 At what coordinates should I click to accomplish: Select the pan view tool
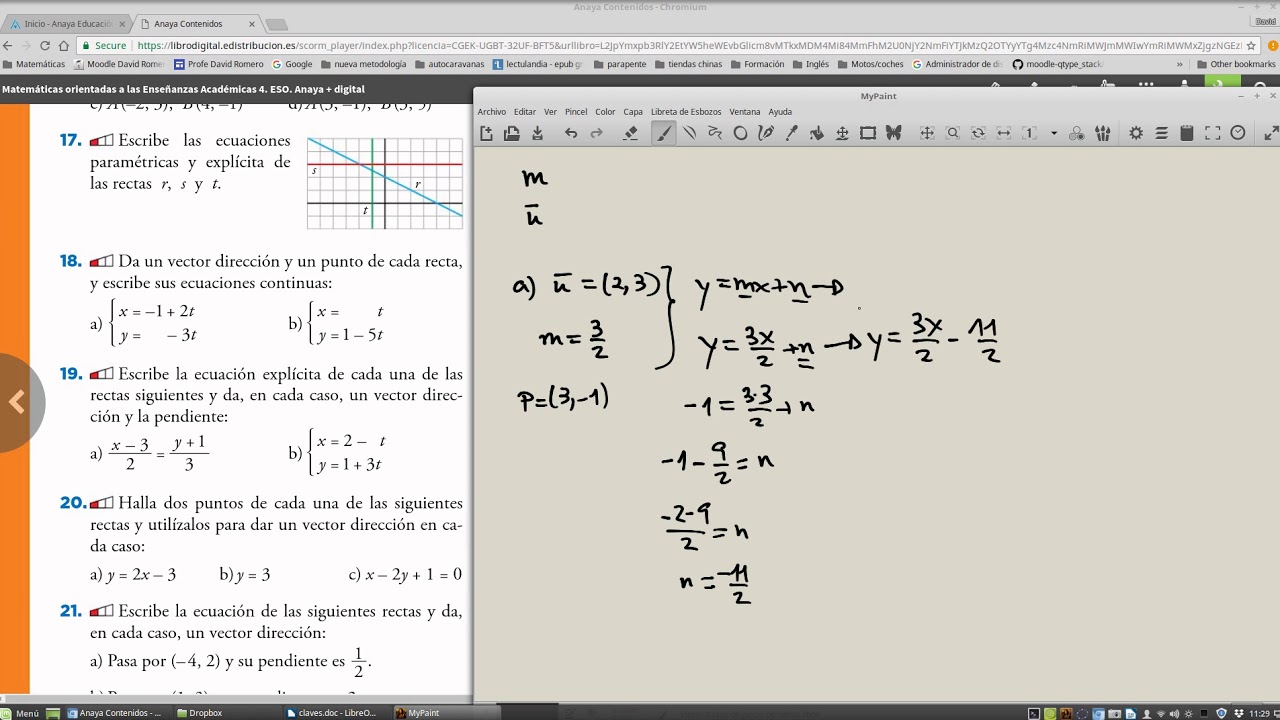click(927, 133)
